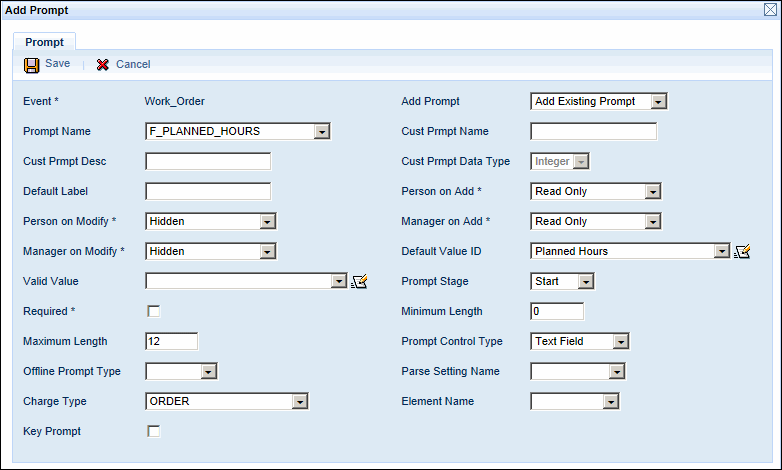Toggle the Key Prompt checkbox

pyautogui.click(x=154, y=431)
